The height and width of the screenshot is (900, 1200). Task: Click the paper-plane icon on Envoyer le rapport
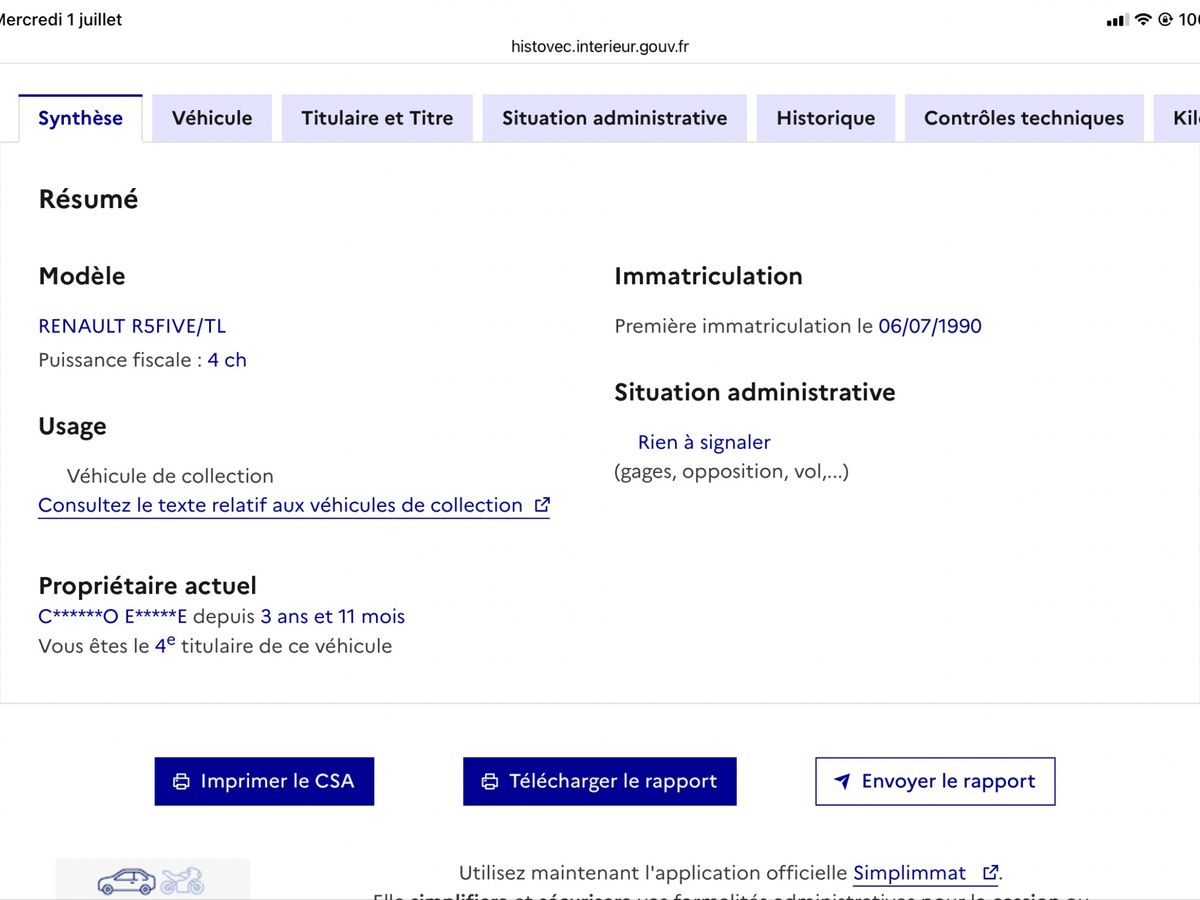pyautogui.click(x=842, y=782)
